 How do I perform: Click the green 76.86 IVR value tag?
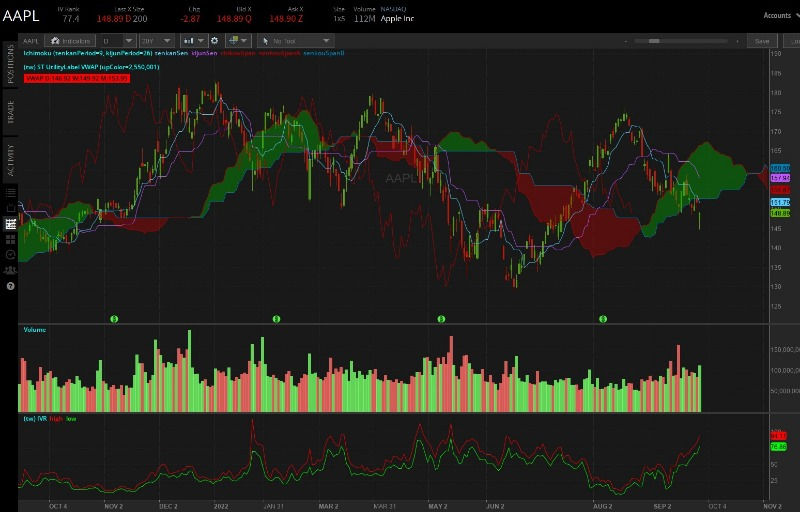point(779,447)
